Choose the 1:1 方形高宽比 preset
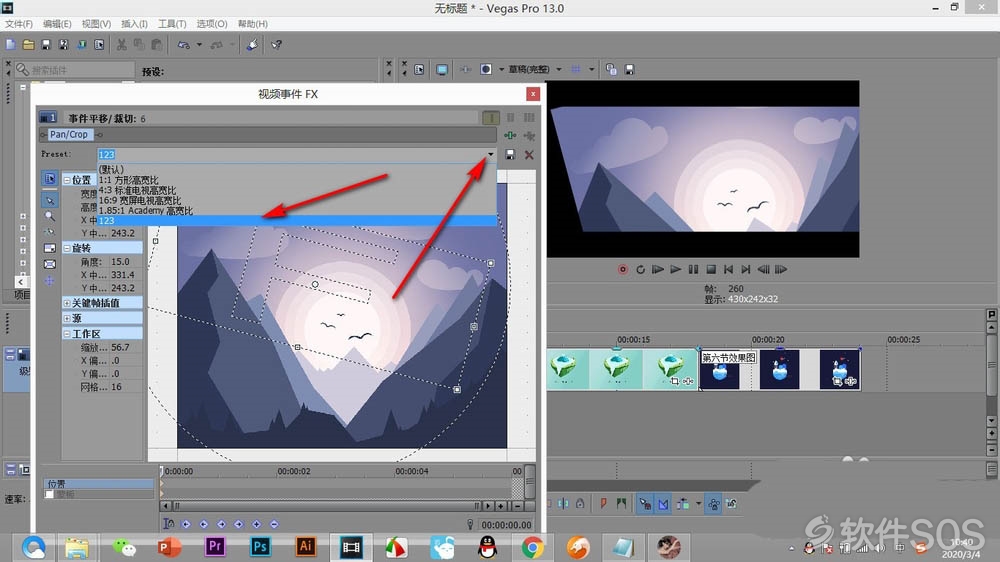Image resolution: width=1000 pixels, height=562 pixels. pos(297,180)
